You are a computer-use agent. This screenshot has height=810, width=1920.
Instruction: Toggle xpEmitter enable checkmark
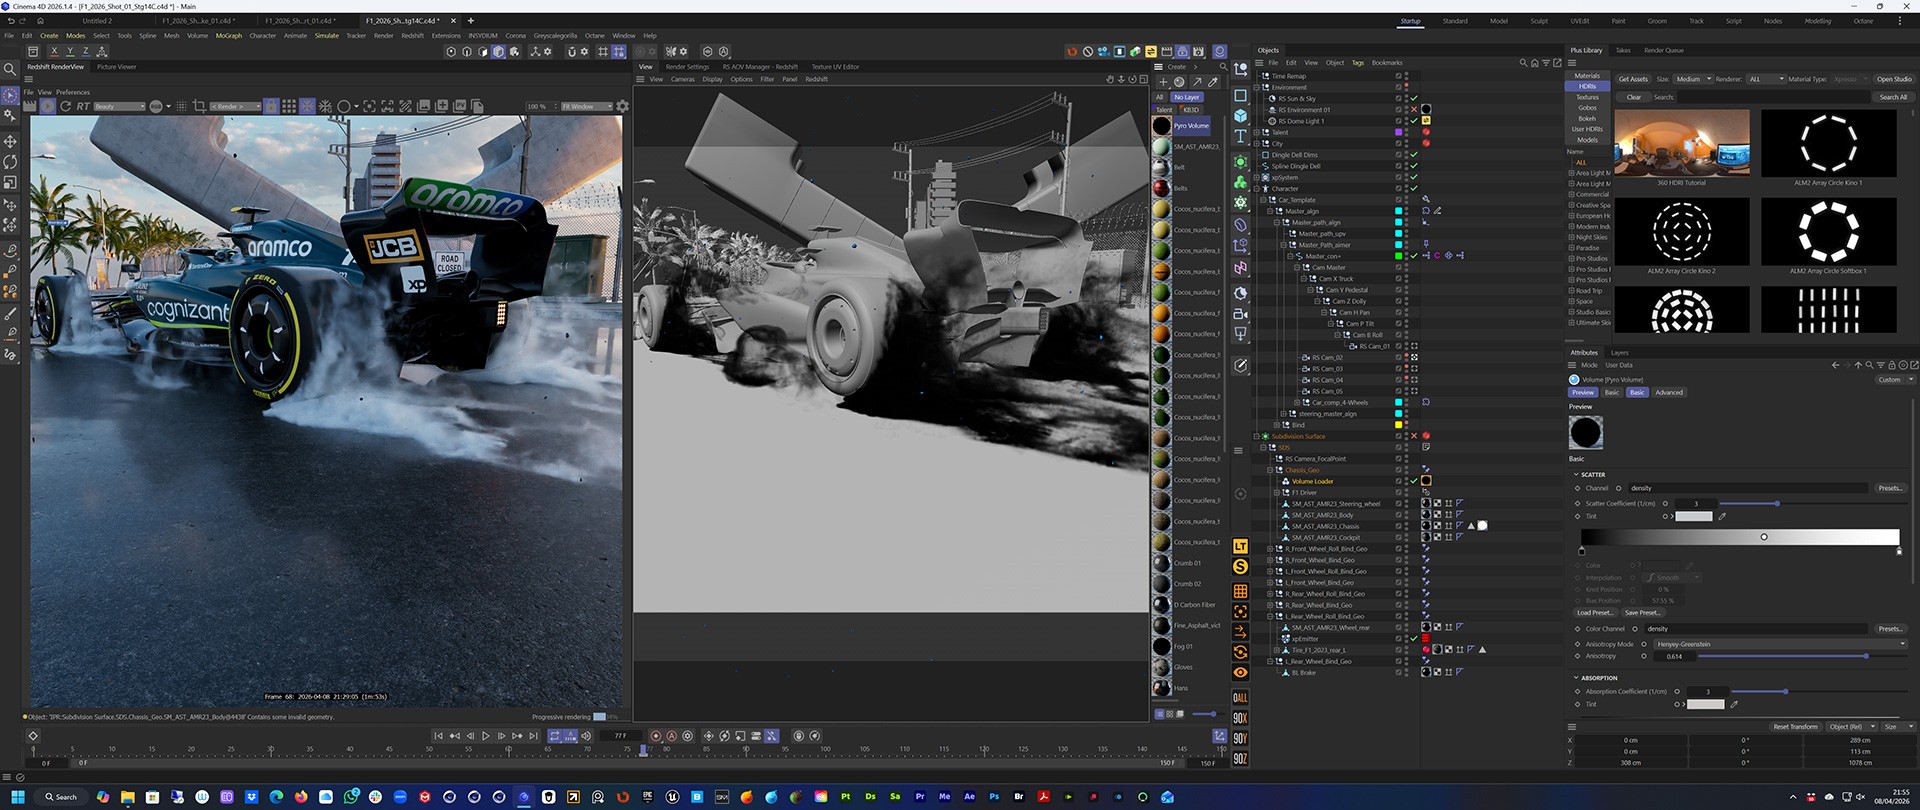coord(1414,639)
